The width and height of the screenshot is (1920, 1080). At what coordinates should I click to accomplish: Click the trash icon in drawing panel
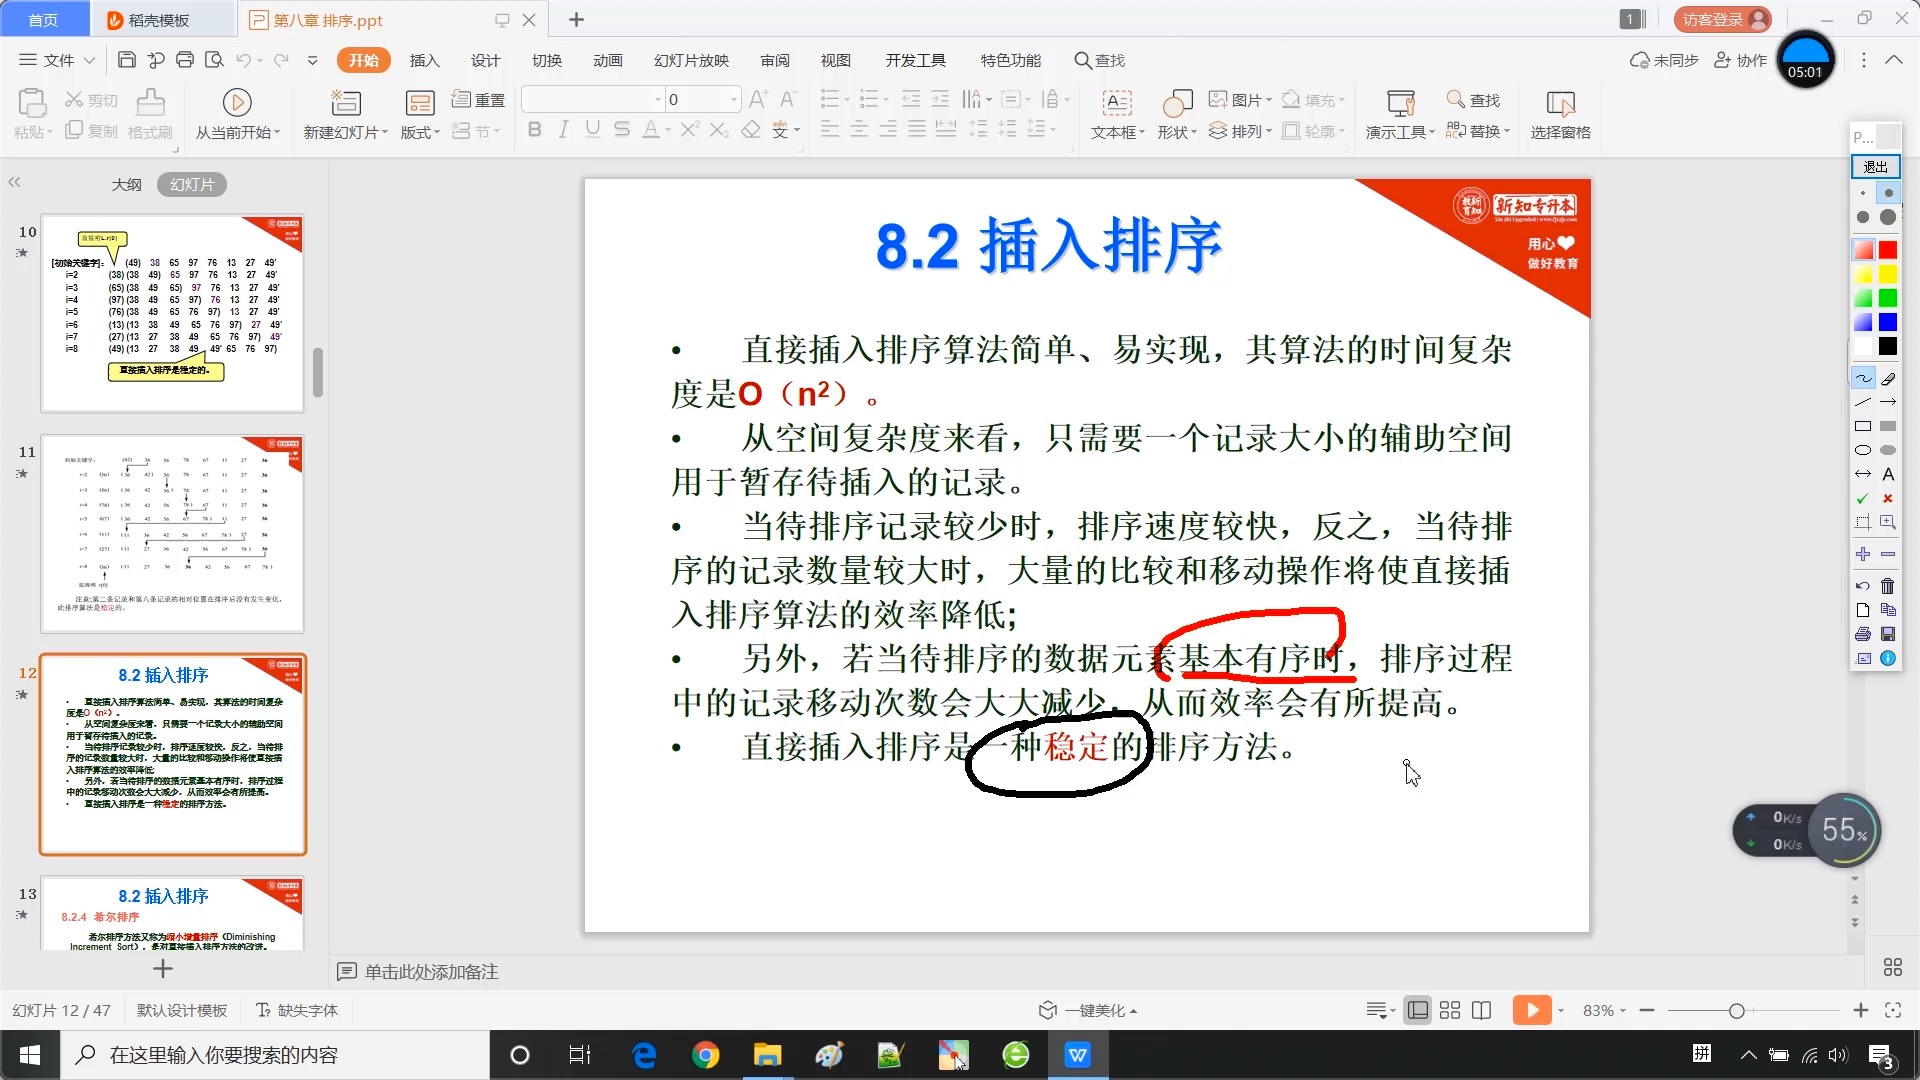pos(1887,586)
